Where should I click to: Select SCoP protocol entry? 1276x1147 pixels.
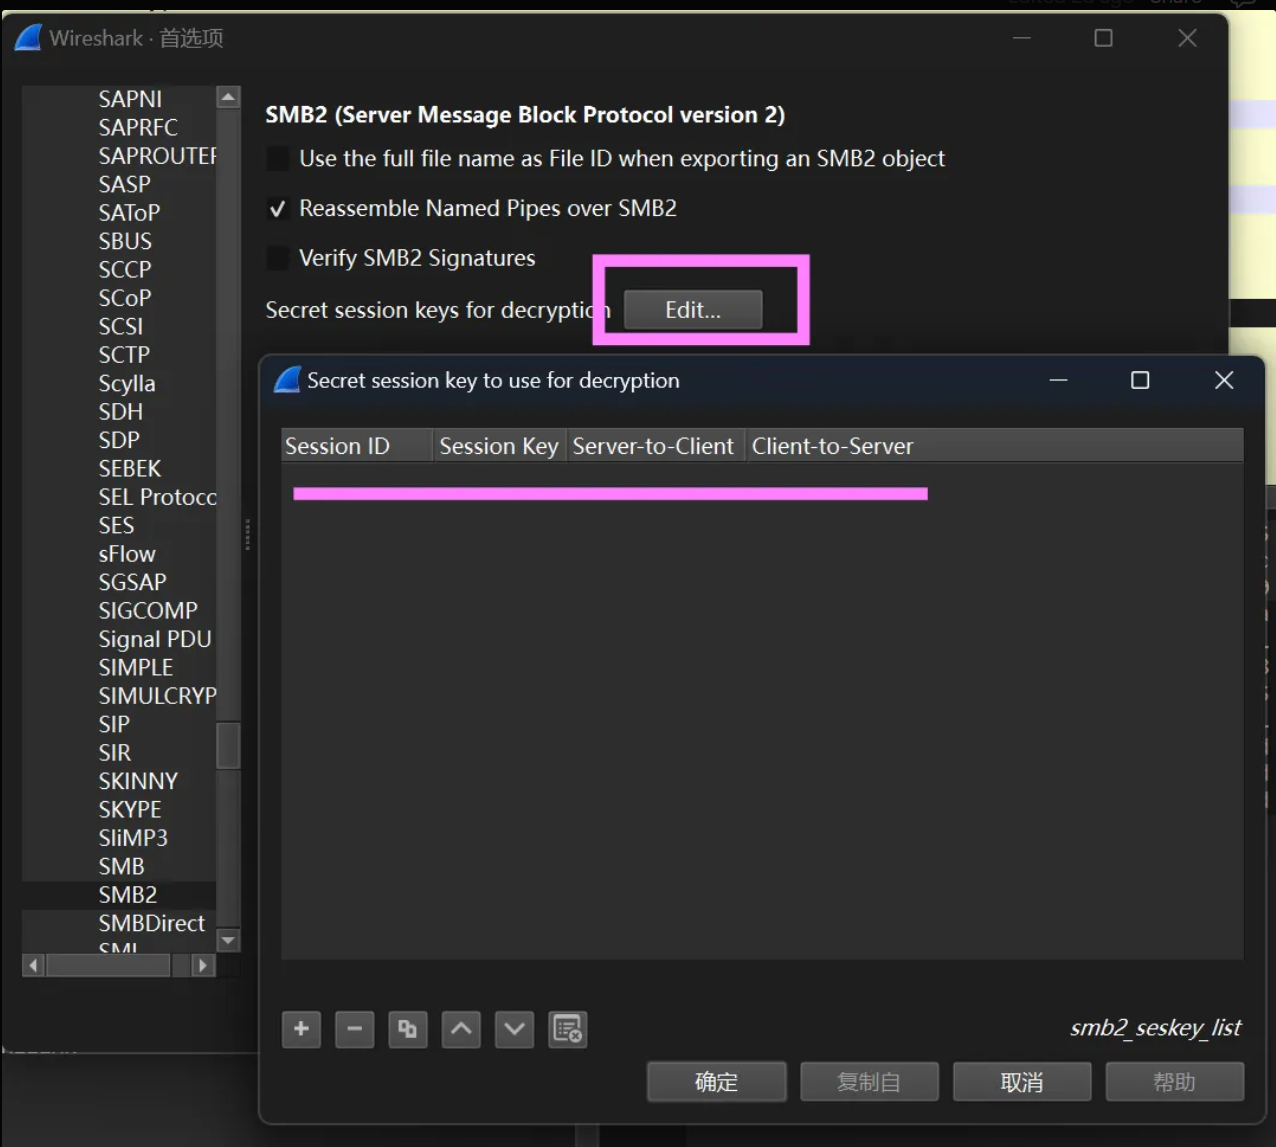(125, 298)
